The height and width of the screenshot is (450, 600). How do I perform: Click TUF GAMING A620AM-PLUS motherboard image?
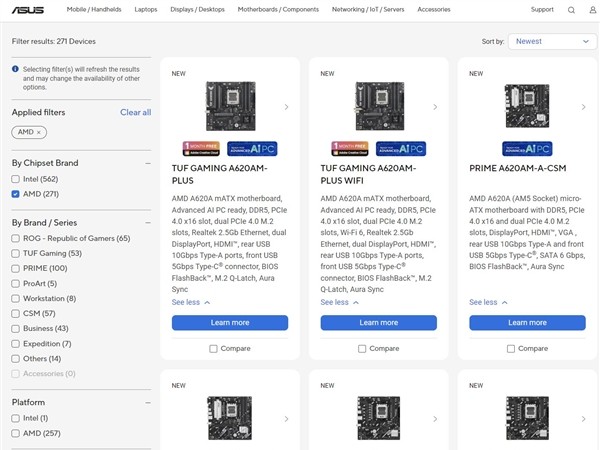coord(231,106)
